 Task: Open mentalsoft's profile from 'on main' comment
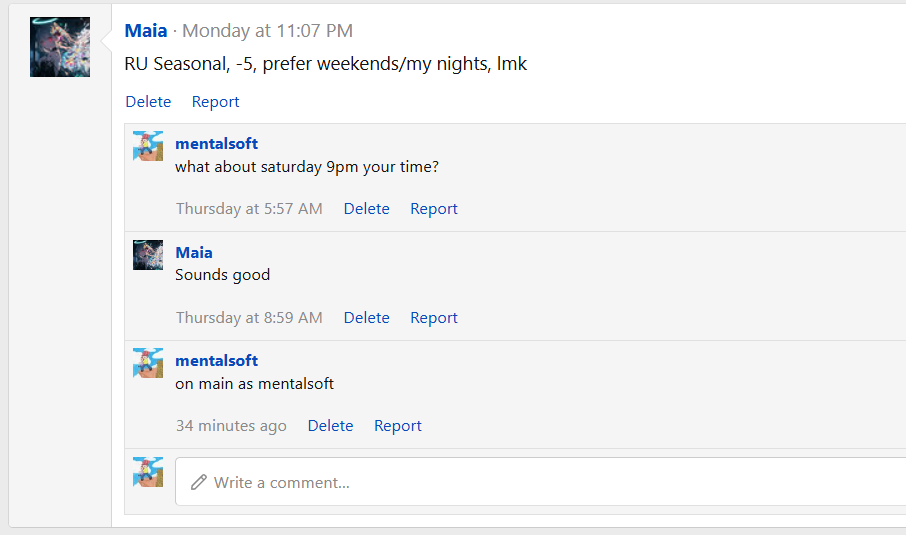[x=216, y=361]
